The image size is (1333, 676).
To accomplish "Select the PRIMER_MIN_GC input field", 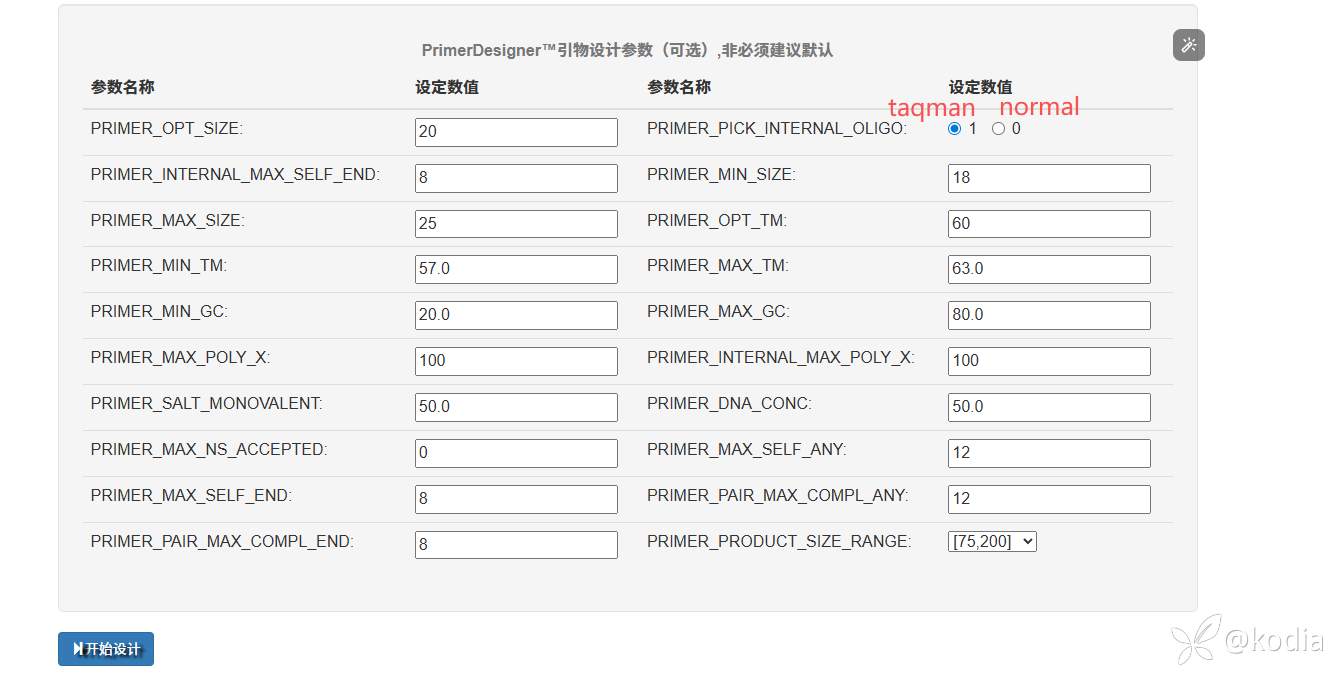I will point(516,315).
